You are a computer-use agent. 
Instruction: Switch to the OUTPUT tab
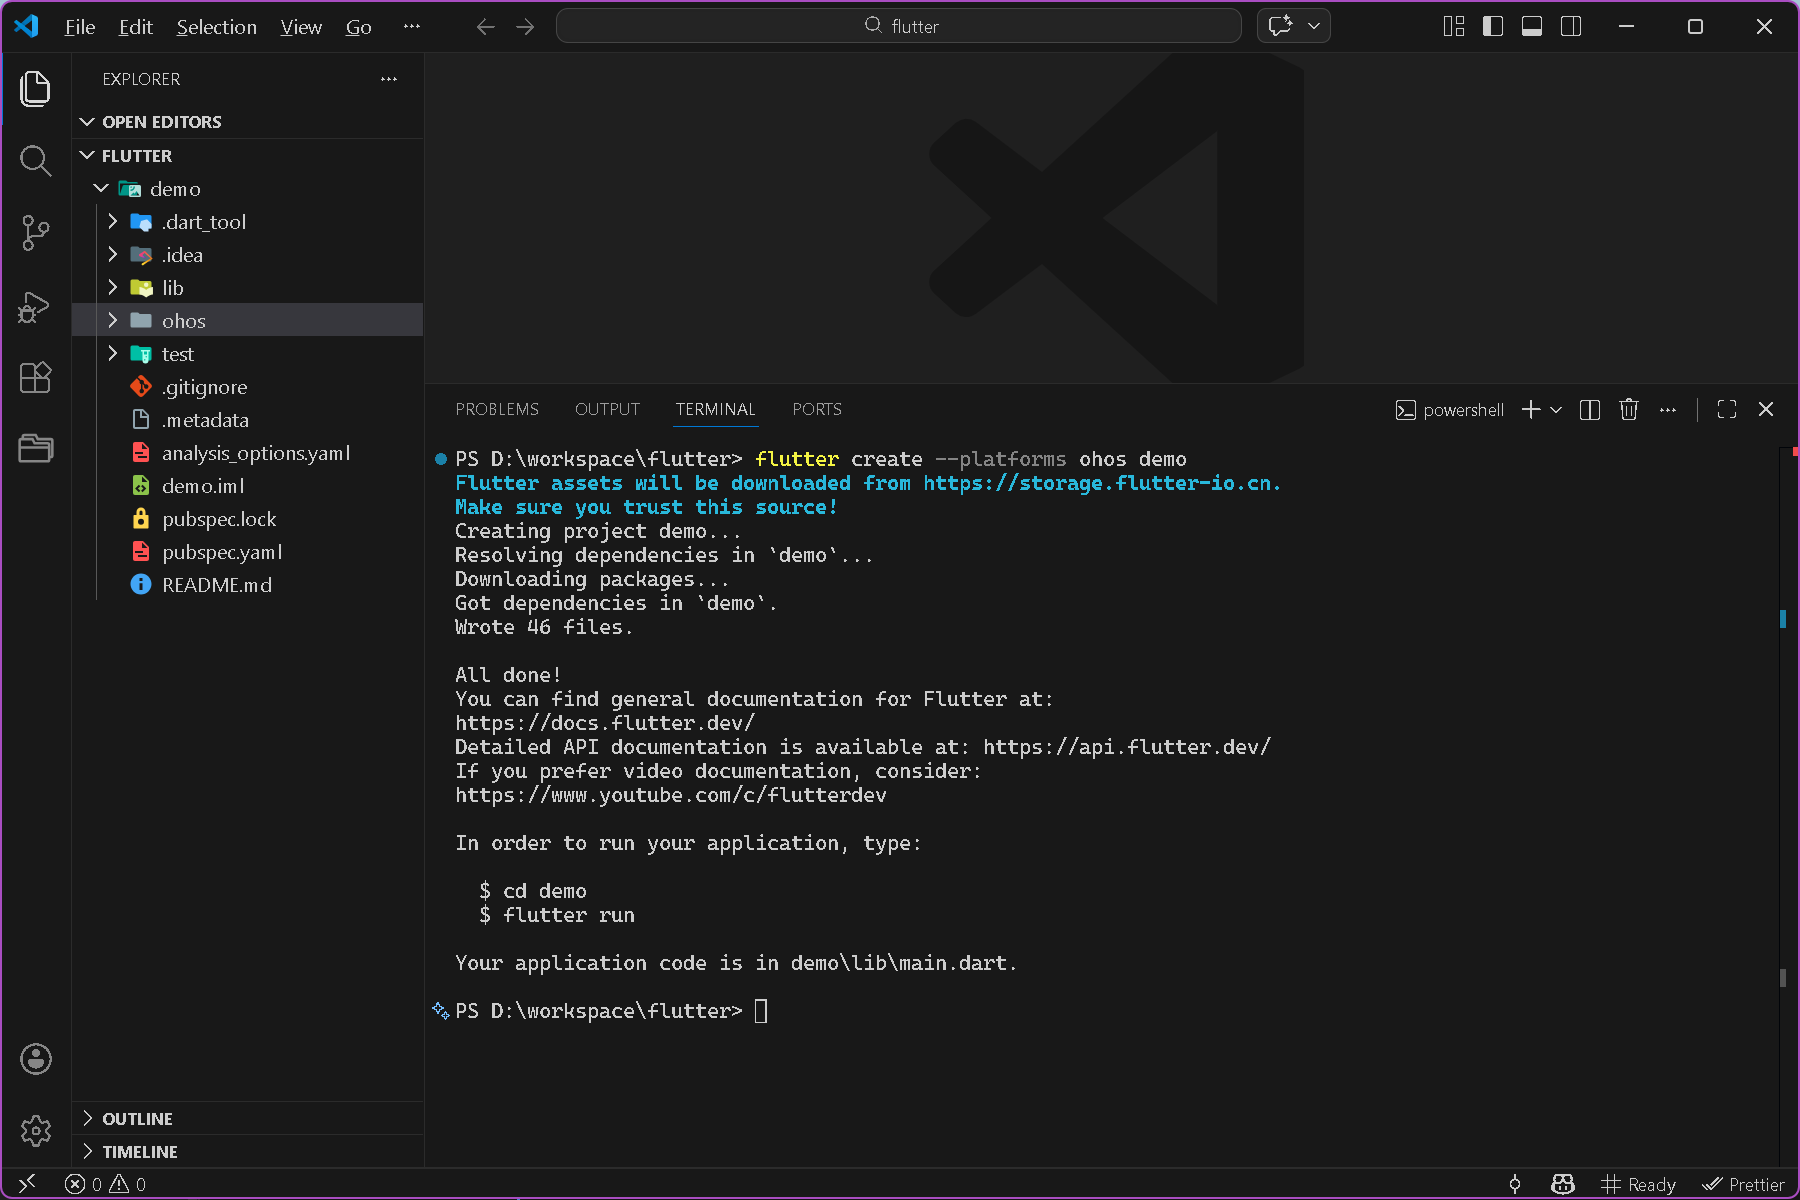point(607,409)
